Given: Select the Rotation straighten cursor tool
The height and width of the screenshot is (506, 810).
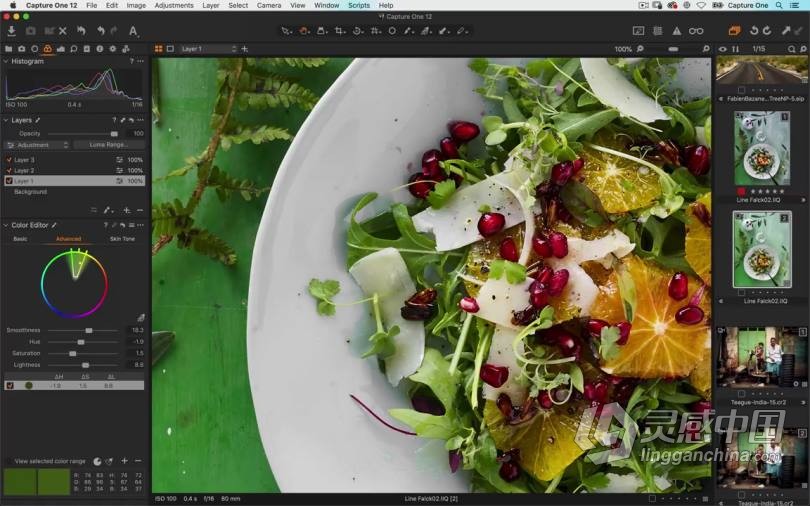Looking at the screenshot, I should (x=357, y=31).
